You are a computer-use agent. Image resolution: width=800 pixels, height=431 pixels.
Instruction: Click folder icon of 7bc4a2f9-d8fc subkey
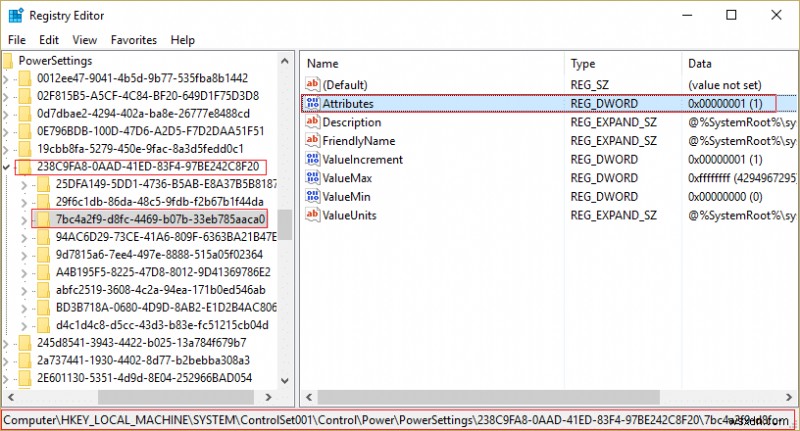(x=43, y=219)
